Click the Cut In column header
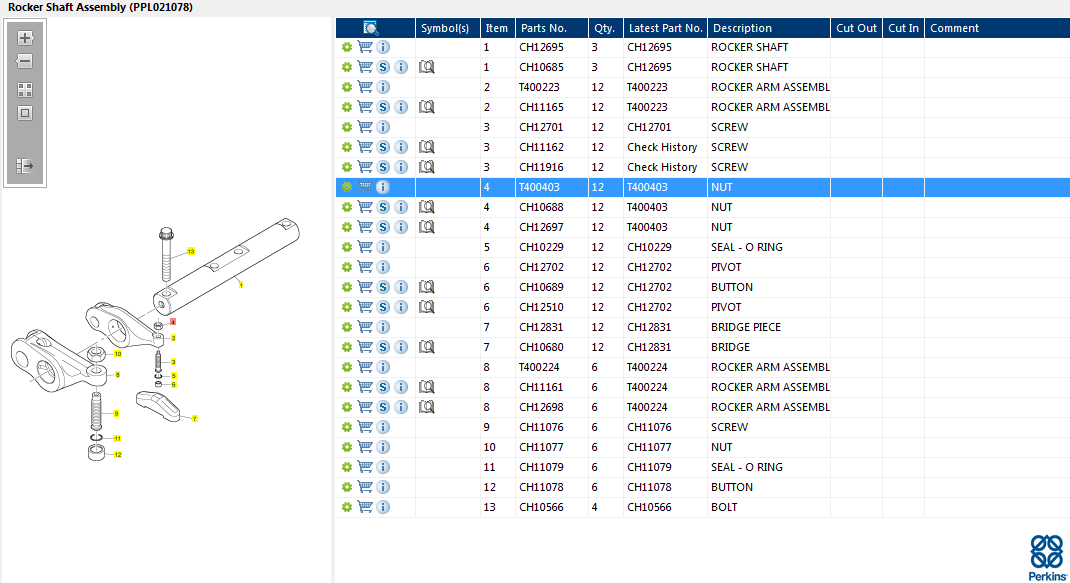 tap(903, 28)
